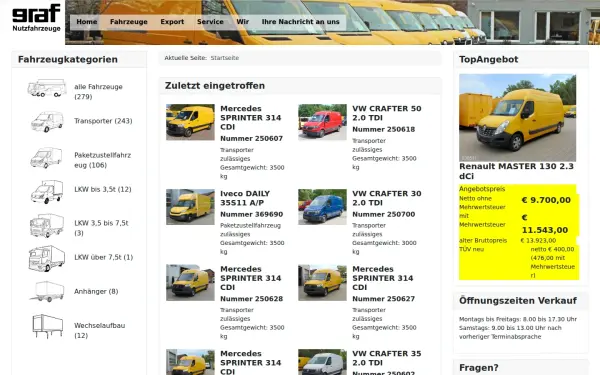The width and height of the screenshot is (600, 375).
Task: Open LKW bis 3,5t (12) link
Action: pyautogui.click(x=103, y=189)
